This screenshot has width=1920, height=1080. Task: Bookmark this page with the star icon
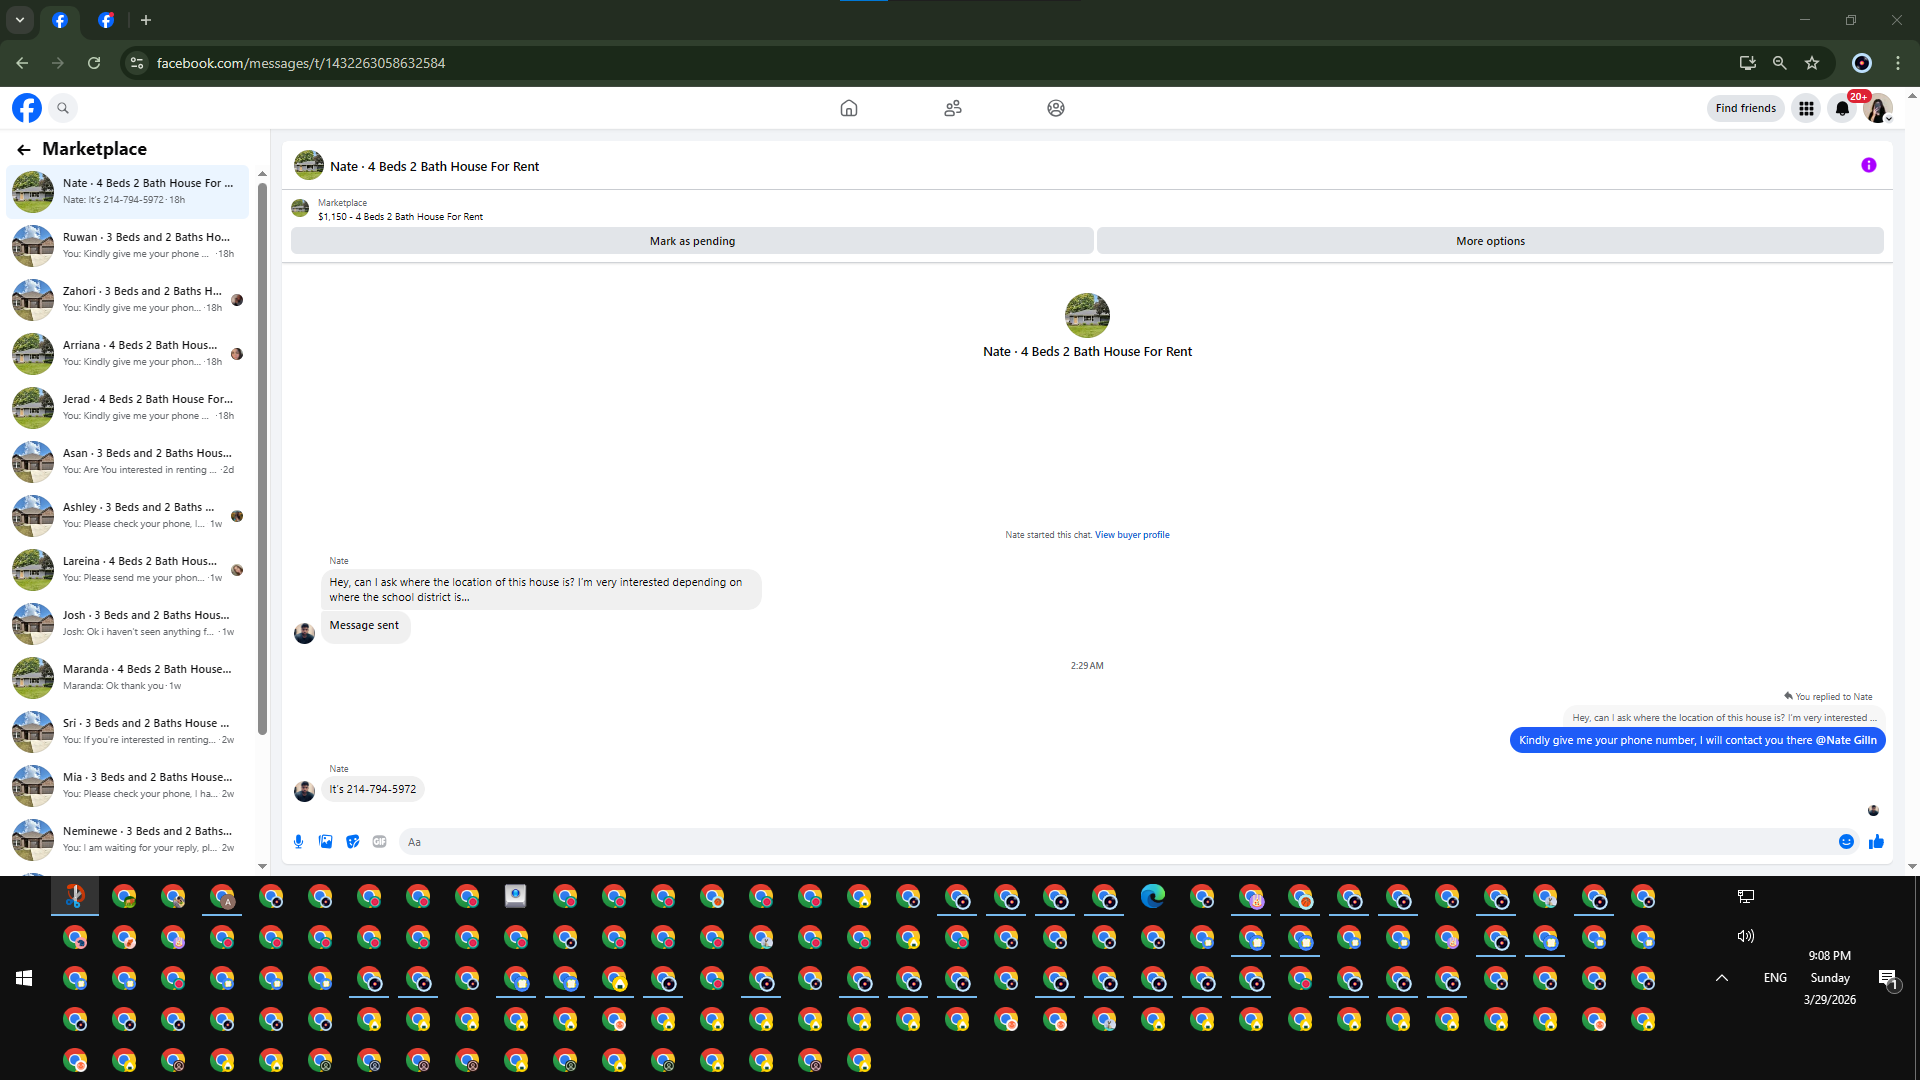1812,63
